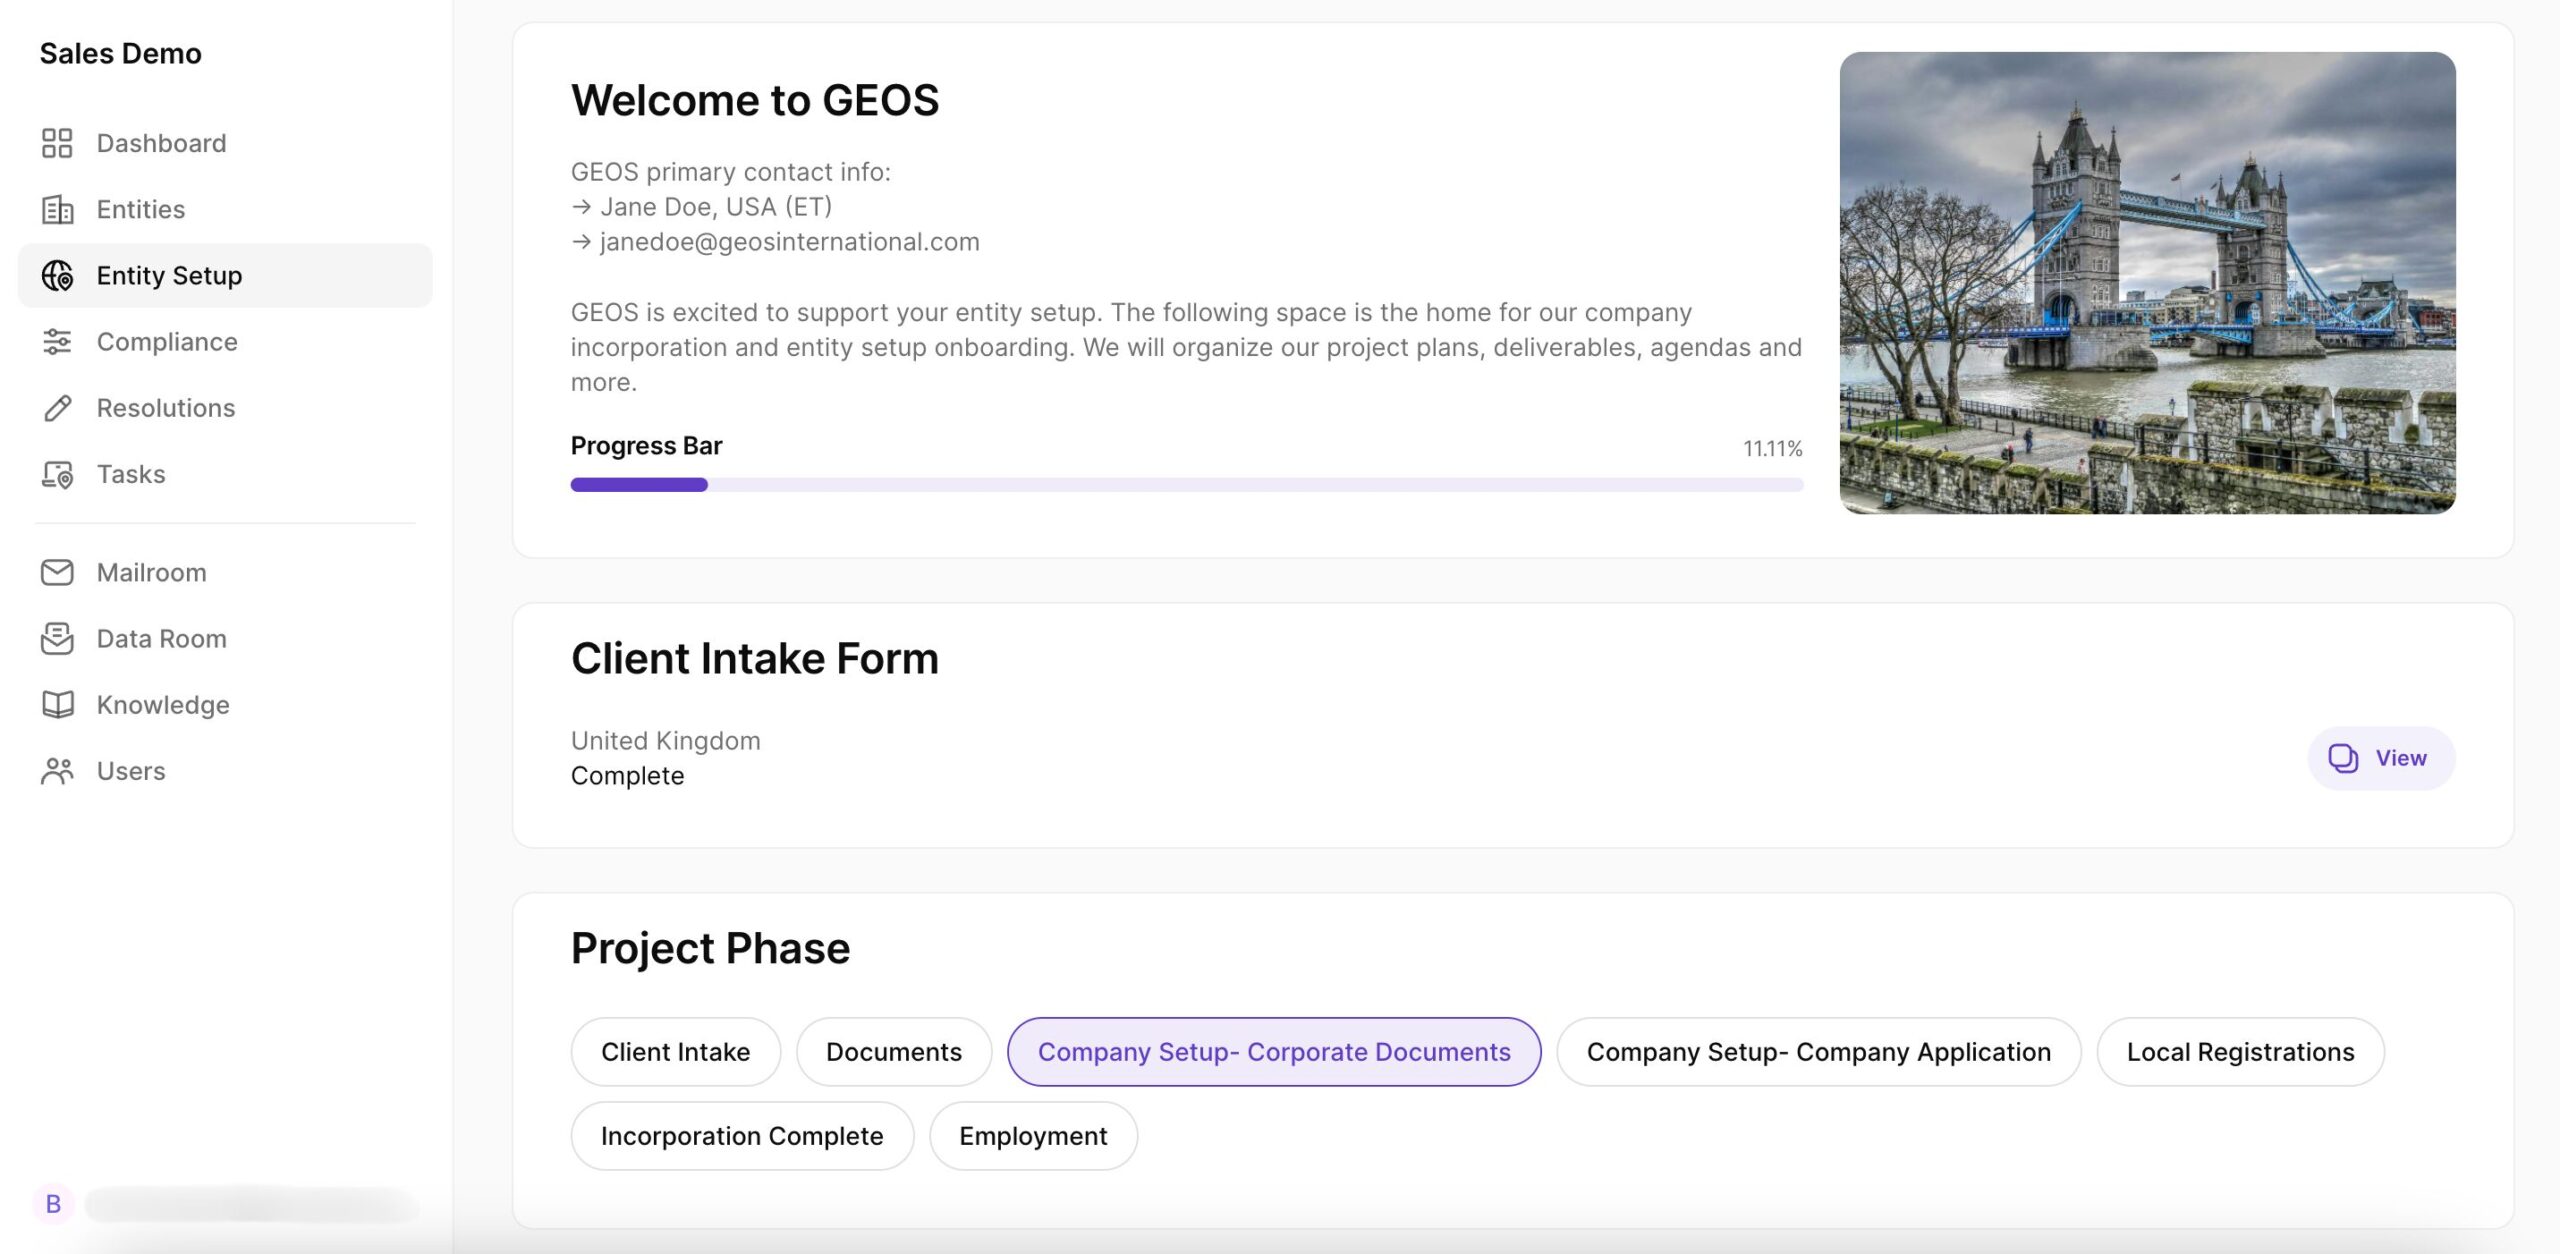Open the janedoe@geosinternational.com email link

[788, 240]
